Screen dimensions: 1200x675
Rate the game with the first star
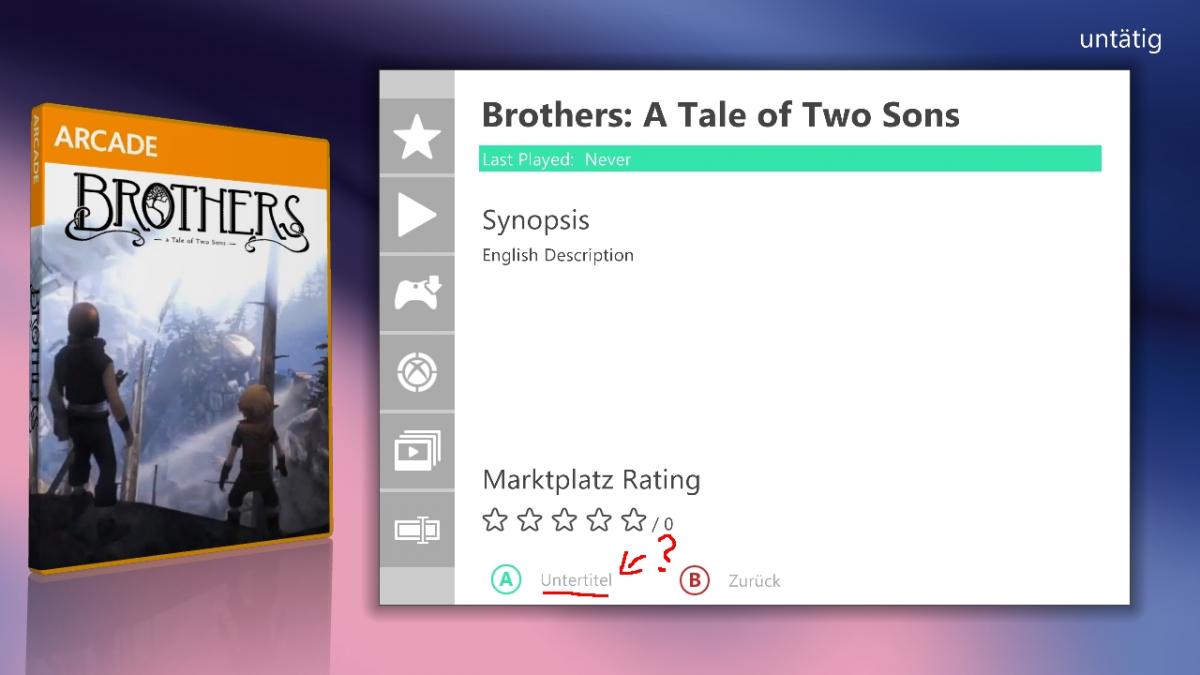pos(494,520)
